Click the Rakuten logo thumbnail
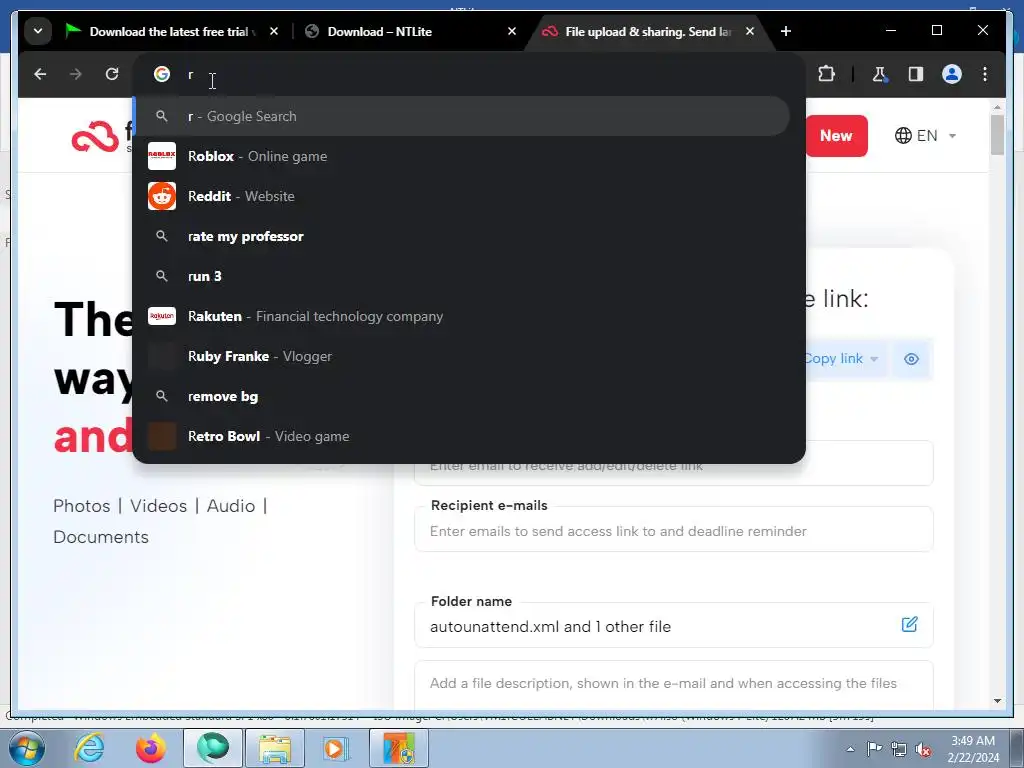This screenshot has width=1024, height=768. click(x=162, y=316)
